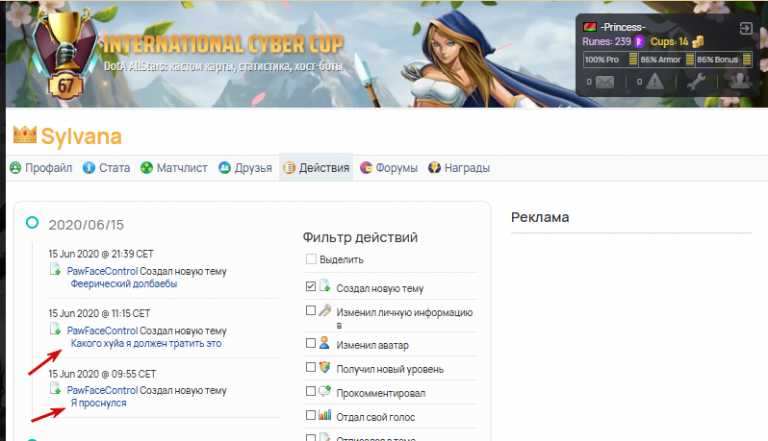Click the Sylvana profile name heading
Screen dimensions: 768x441
[81, 136]
